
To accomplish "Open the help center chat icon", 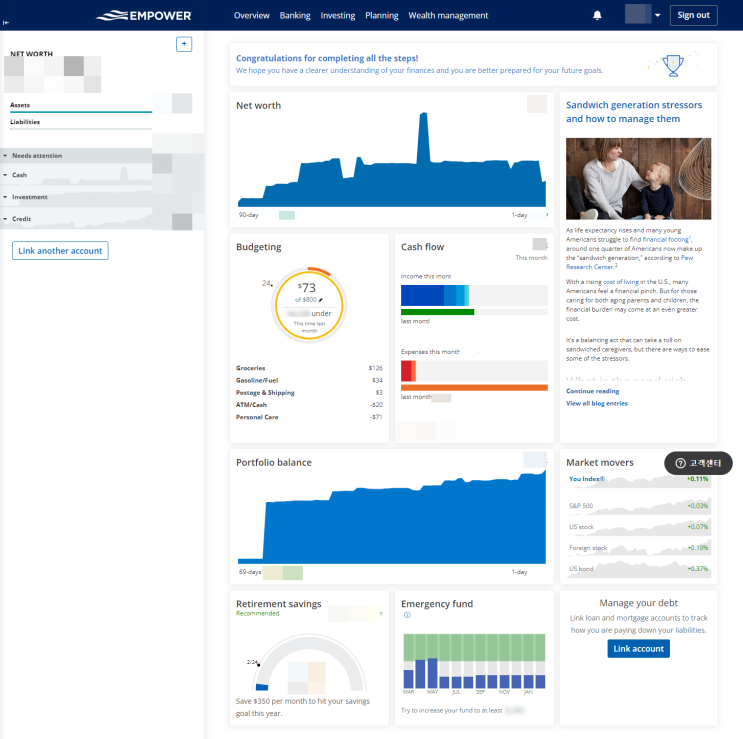I will coord(698,463).
